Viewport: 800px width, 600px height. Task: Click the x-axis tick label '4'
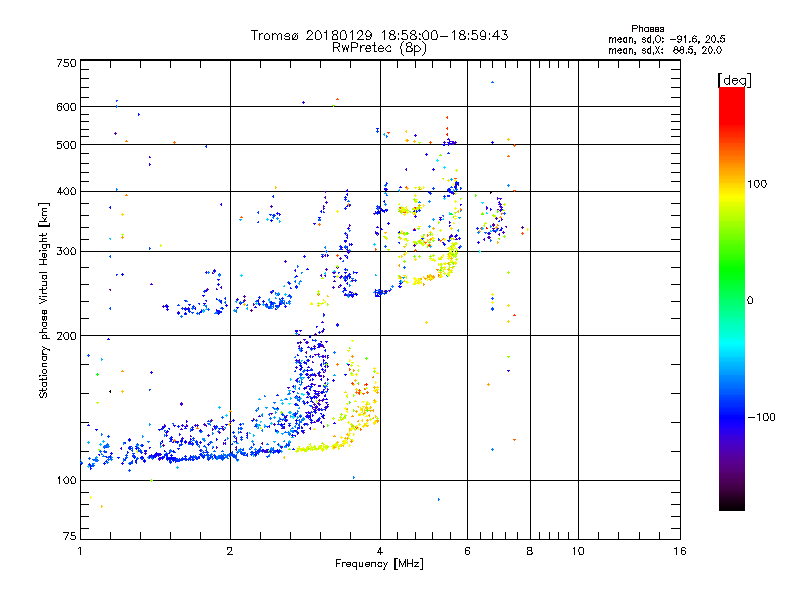[x=380, y=551]
